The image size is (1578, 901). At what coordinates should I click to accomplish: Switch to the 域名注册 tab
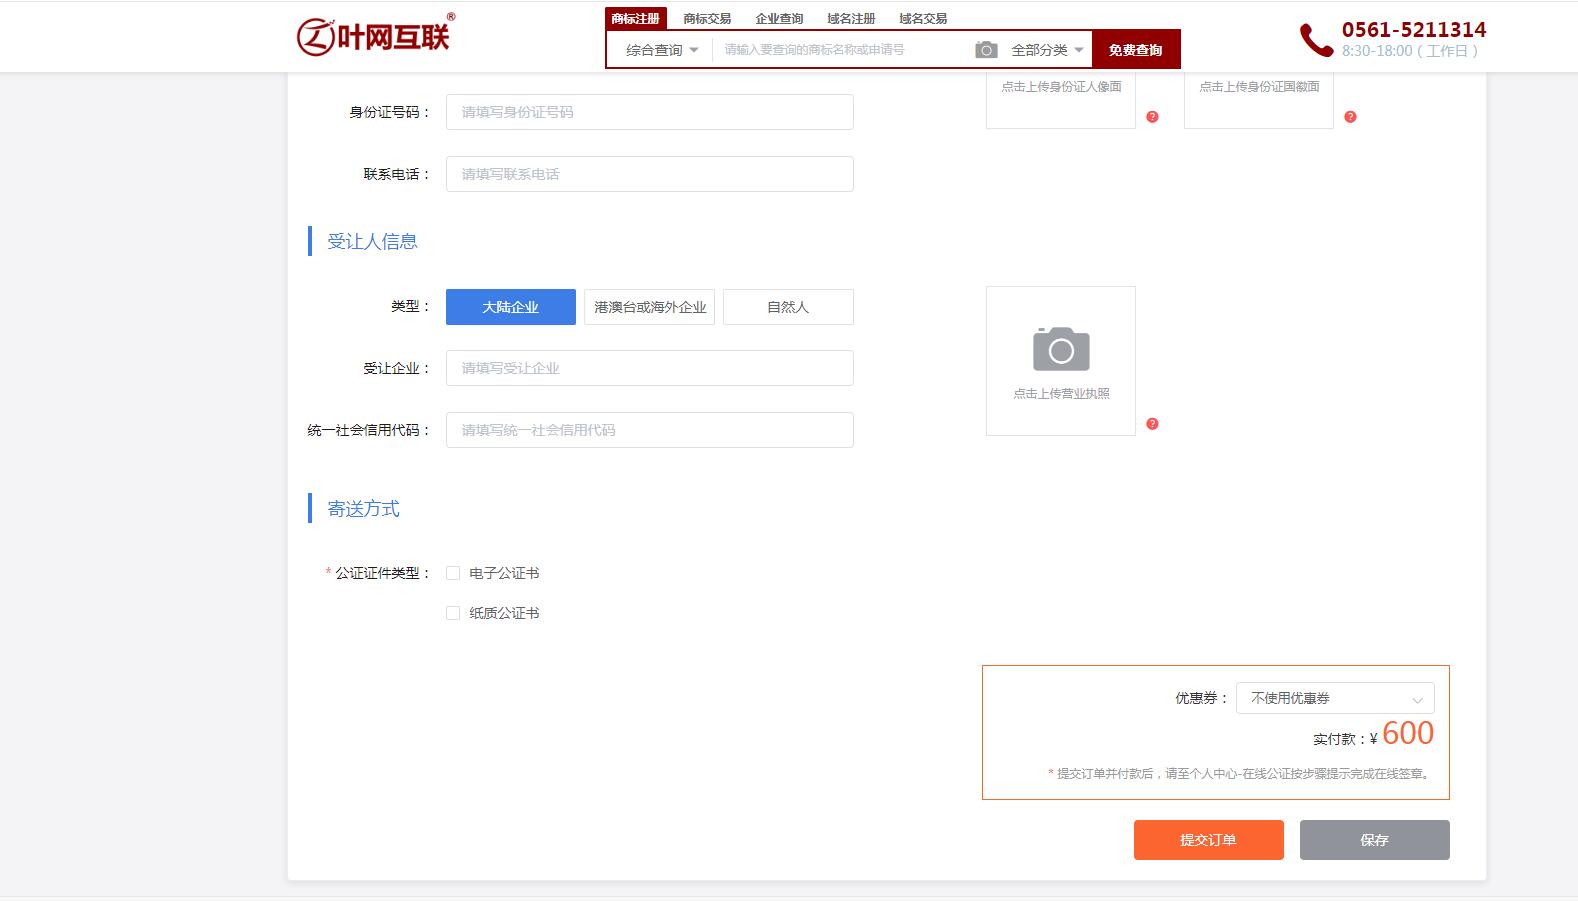(851, 19)
